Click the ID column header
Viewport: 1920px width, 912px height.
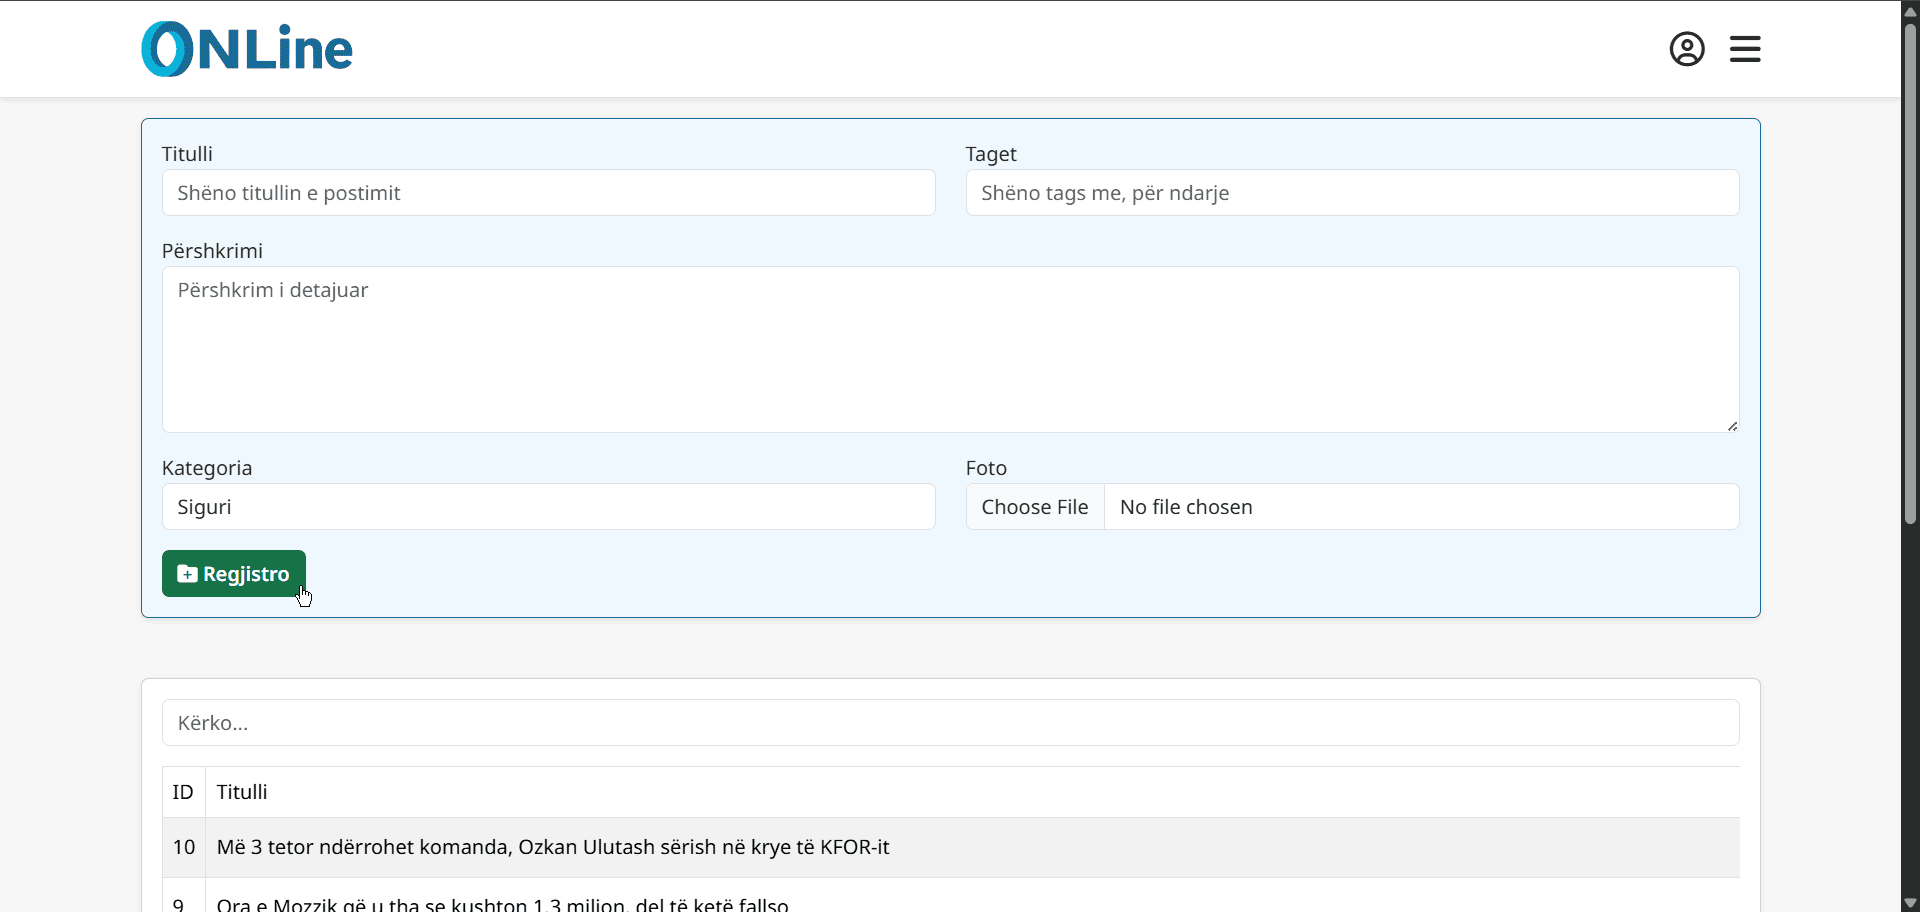tap(183, 792)
